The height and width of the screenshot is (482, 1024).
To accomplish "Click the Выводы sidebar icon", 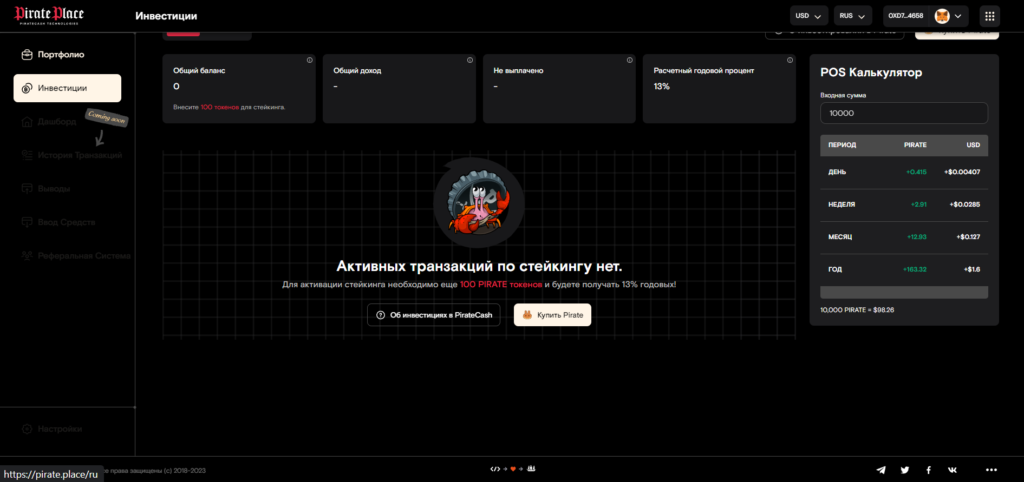I will pos(27,189).
